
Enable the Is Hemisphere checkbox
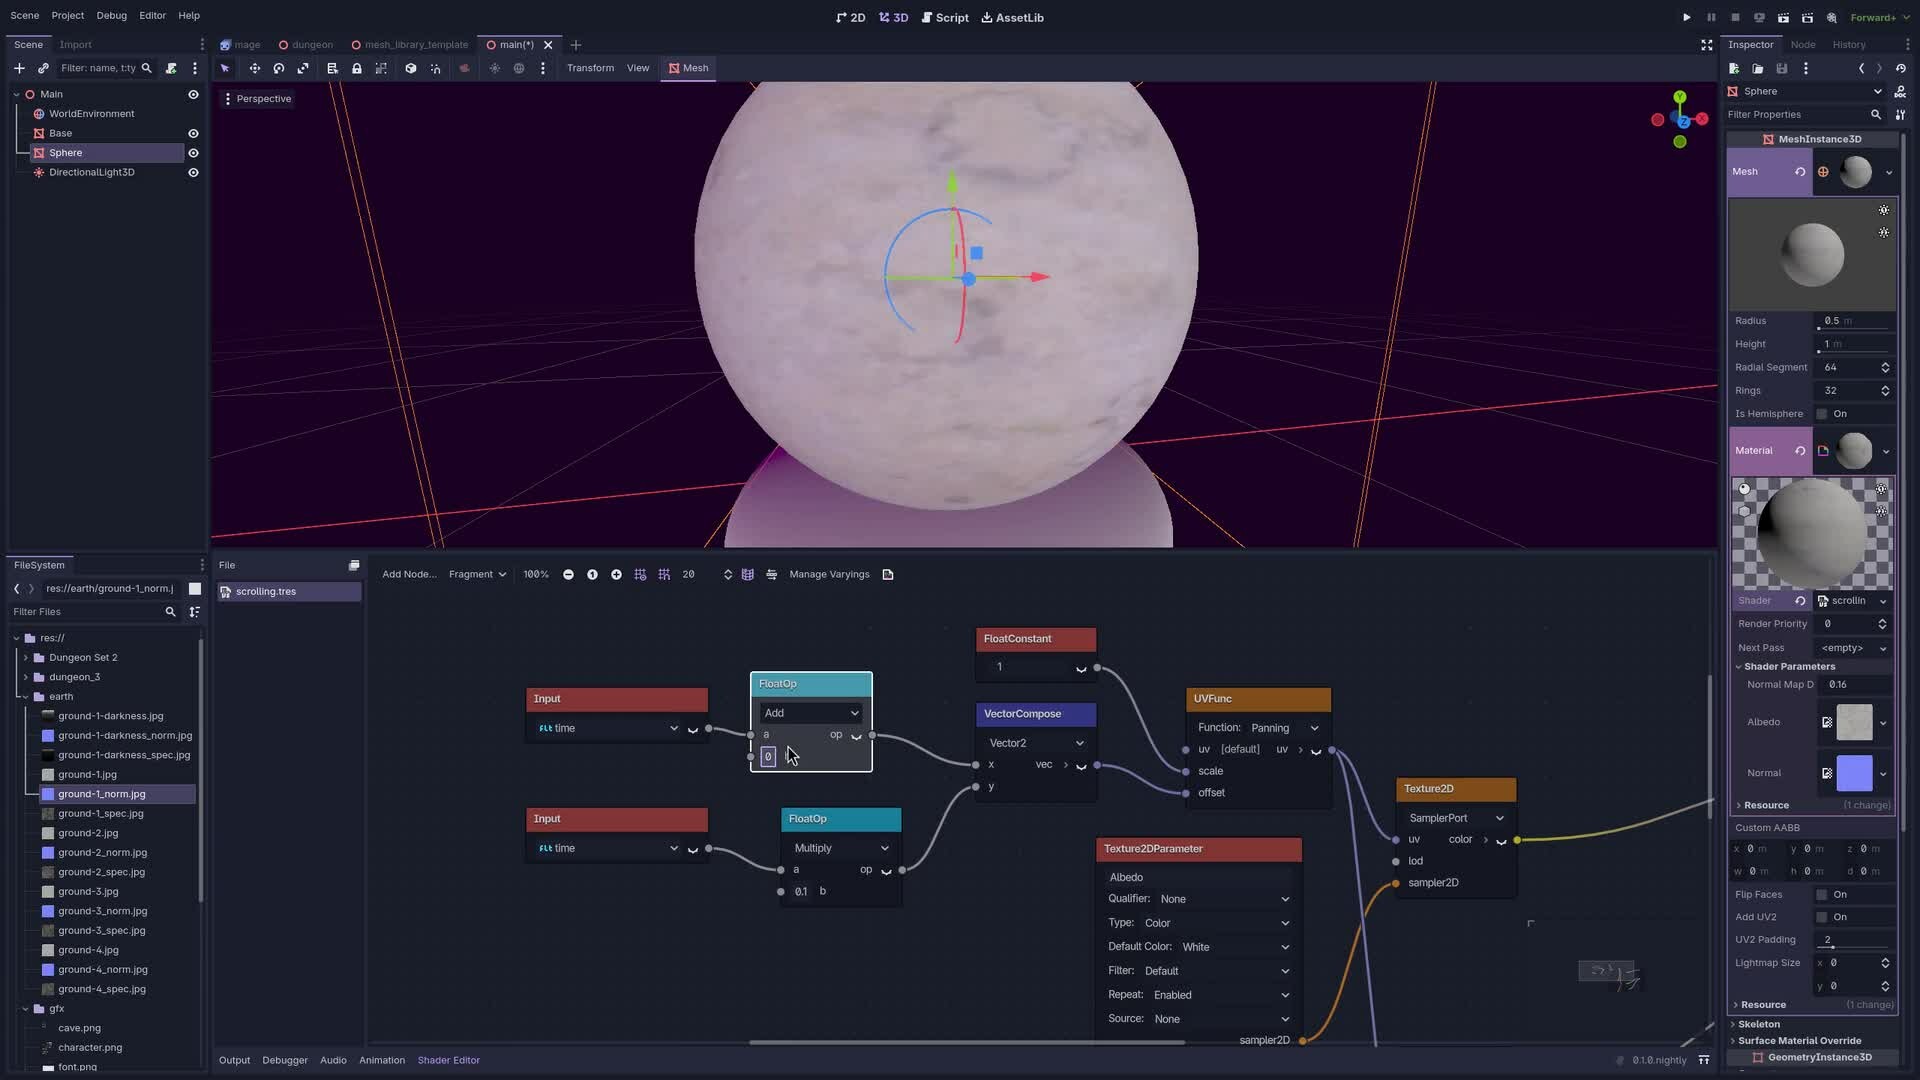point(1822,414)
